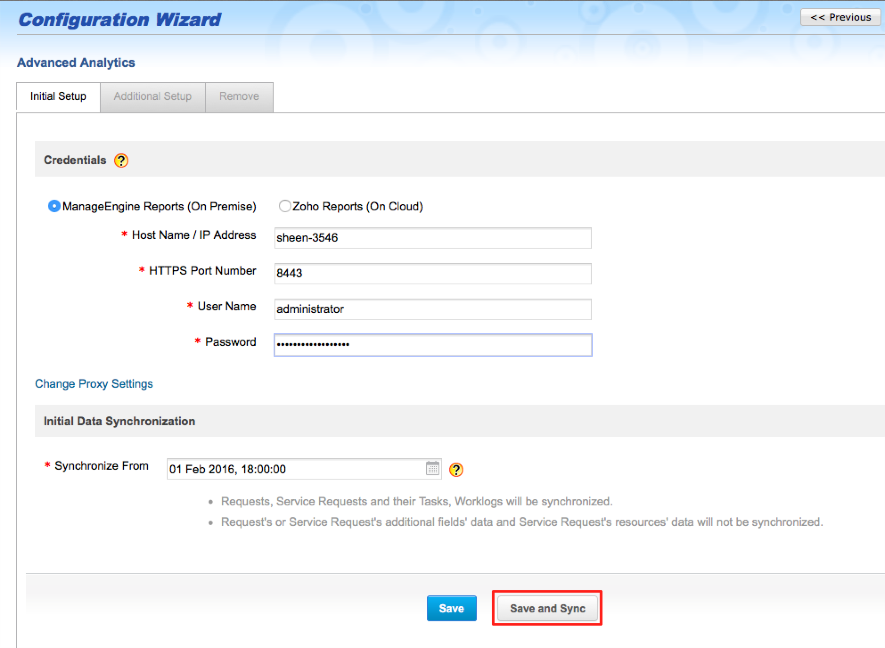Image resolution: width=885 pixels, height=648 pixels.
Task: Click the Previous button
Action: coord(840,16)
